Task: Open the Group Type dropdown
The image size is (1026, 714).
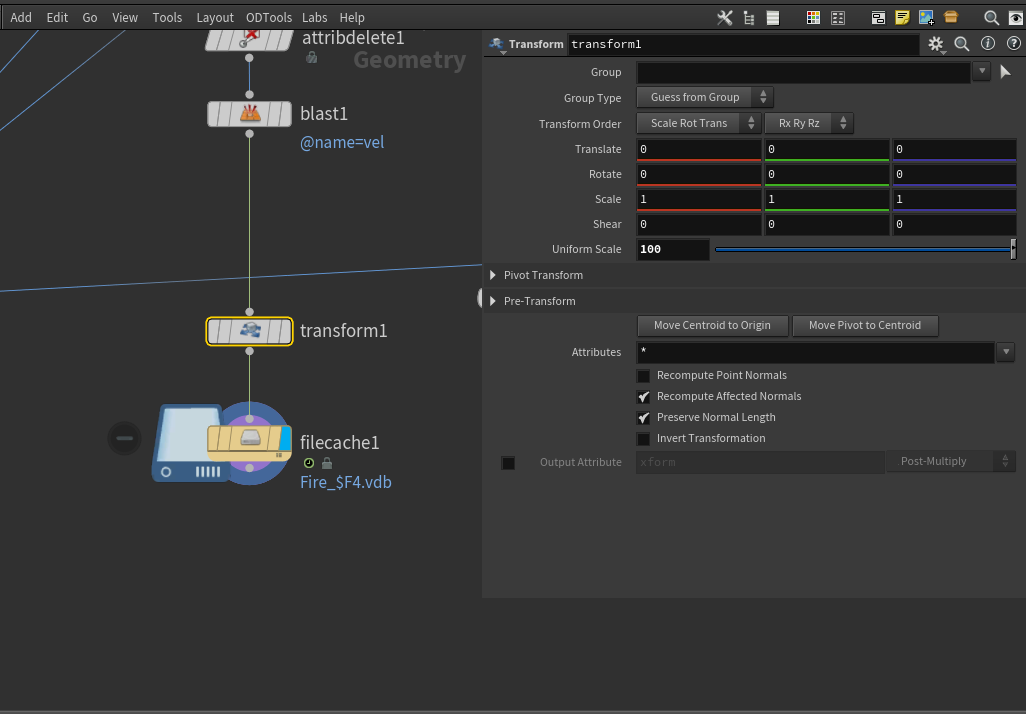Action: point(705,98)
